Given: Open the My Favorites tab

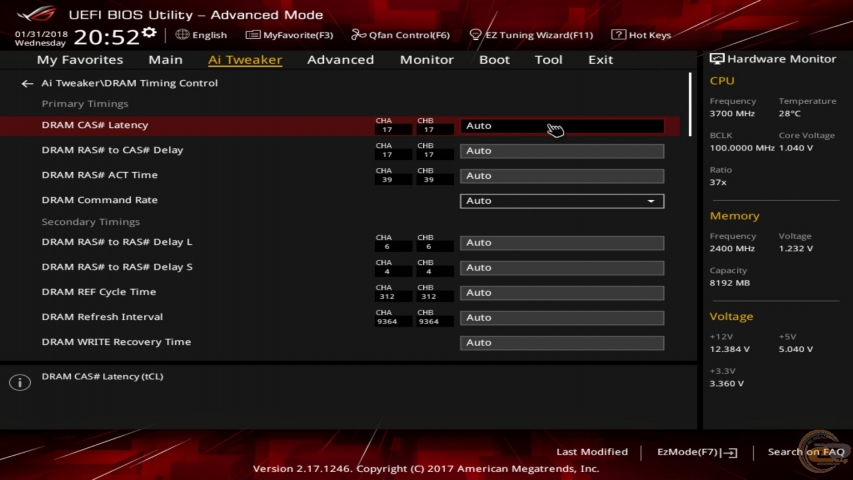Looking at the screenshot, I should pos(80,59).
